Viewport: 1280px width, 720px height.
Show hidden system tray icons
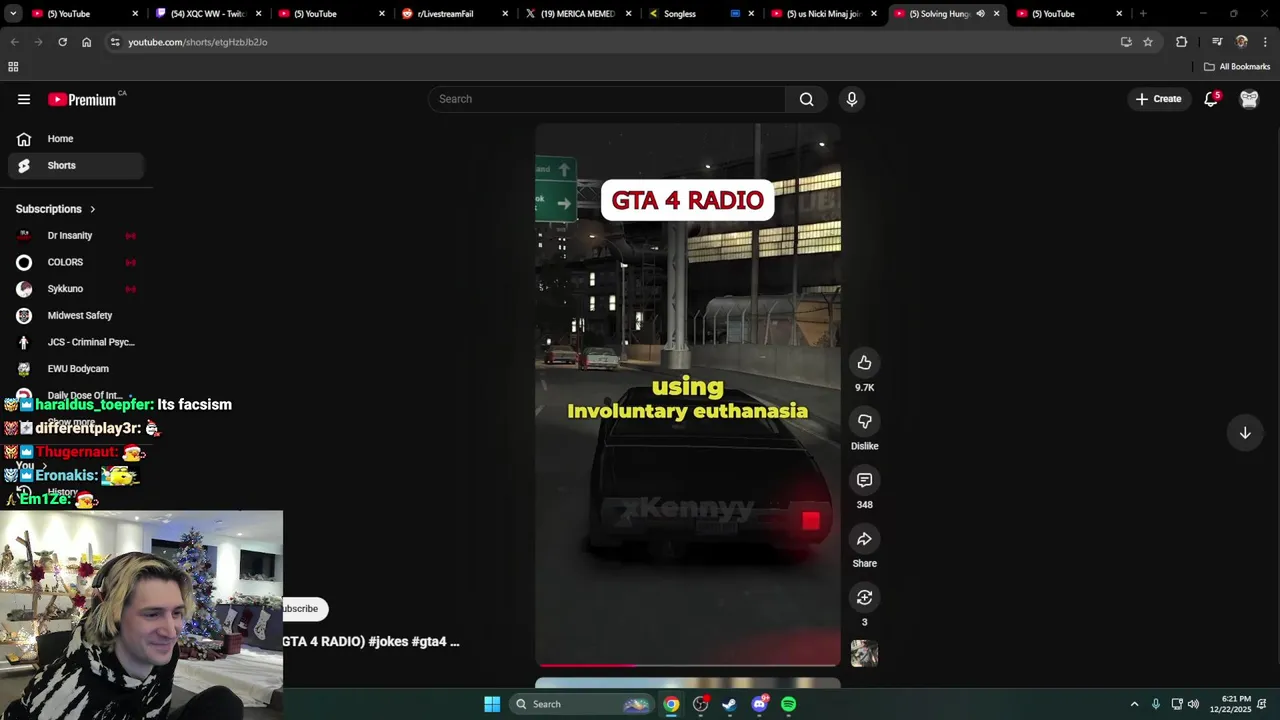click(1134, 704)
